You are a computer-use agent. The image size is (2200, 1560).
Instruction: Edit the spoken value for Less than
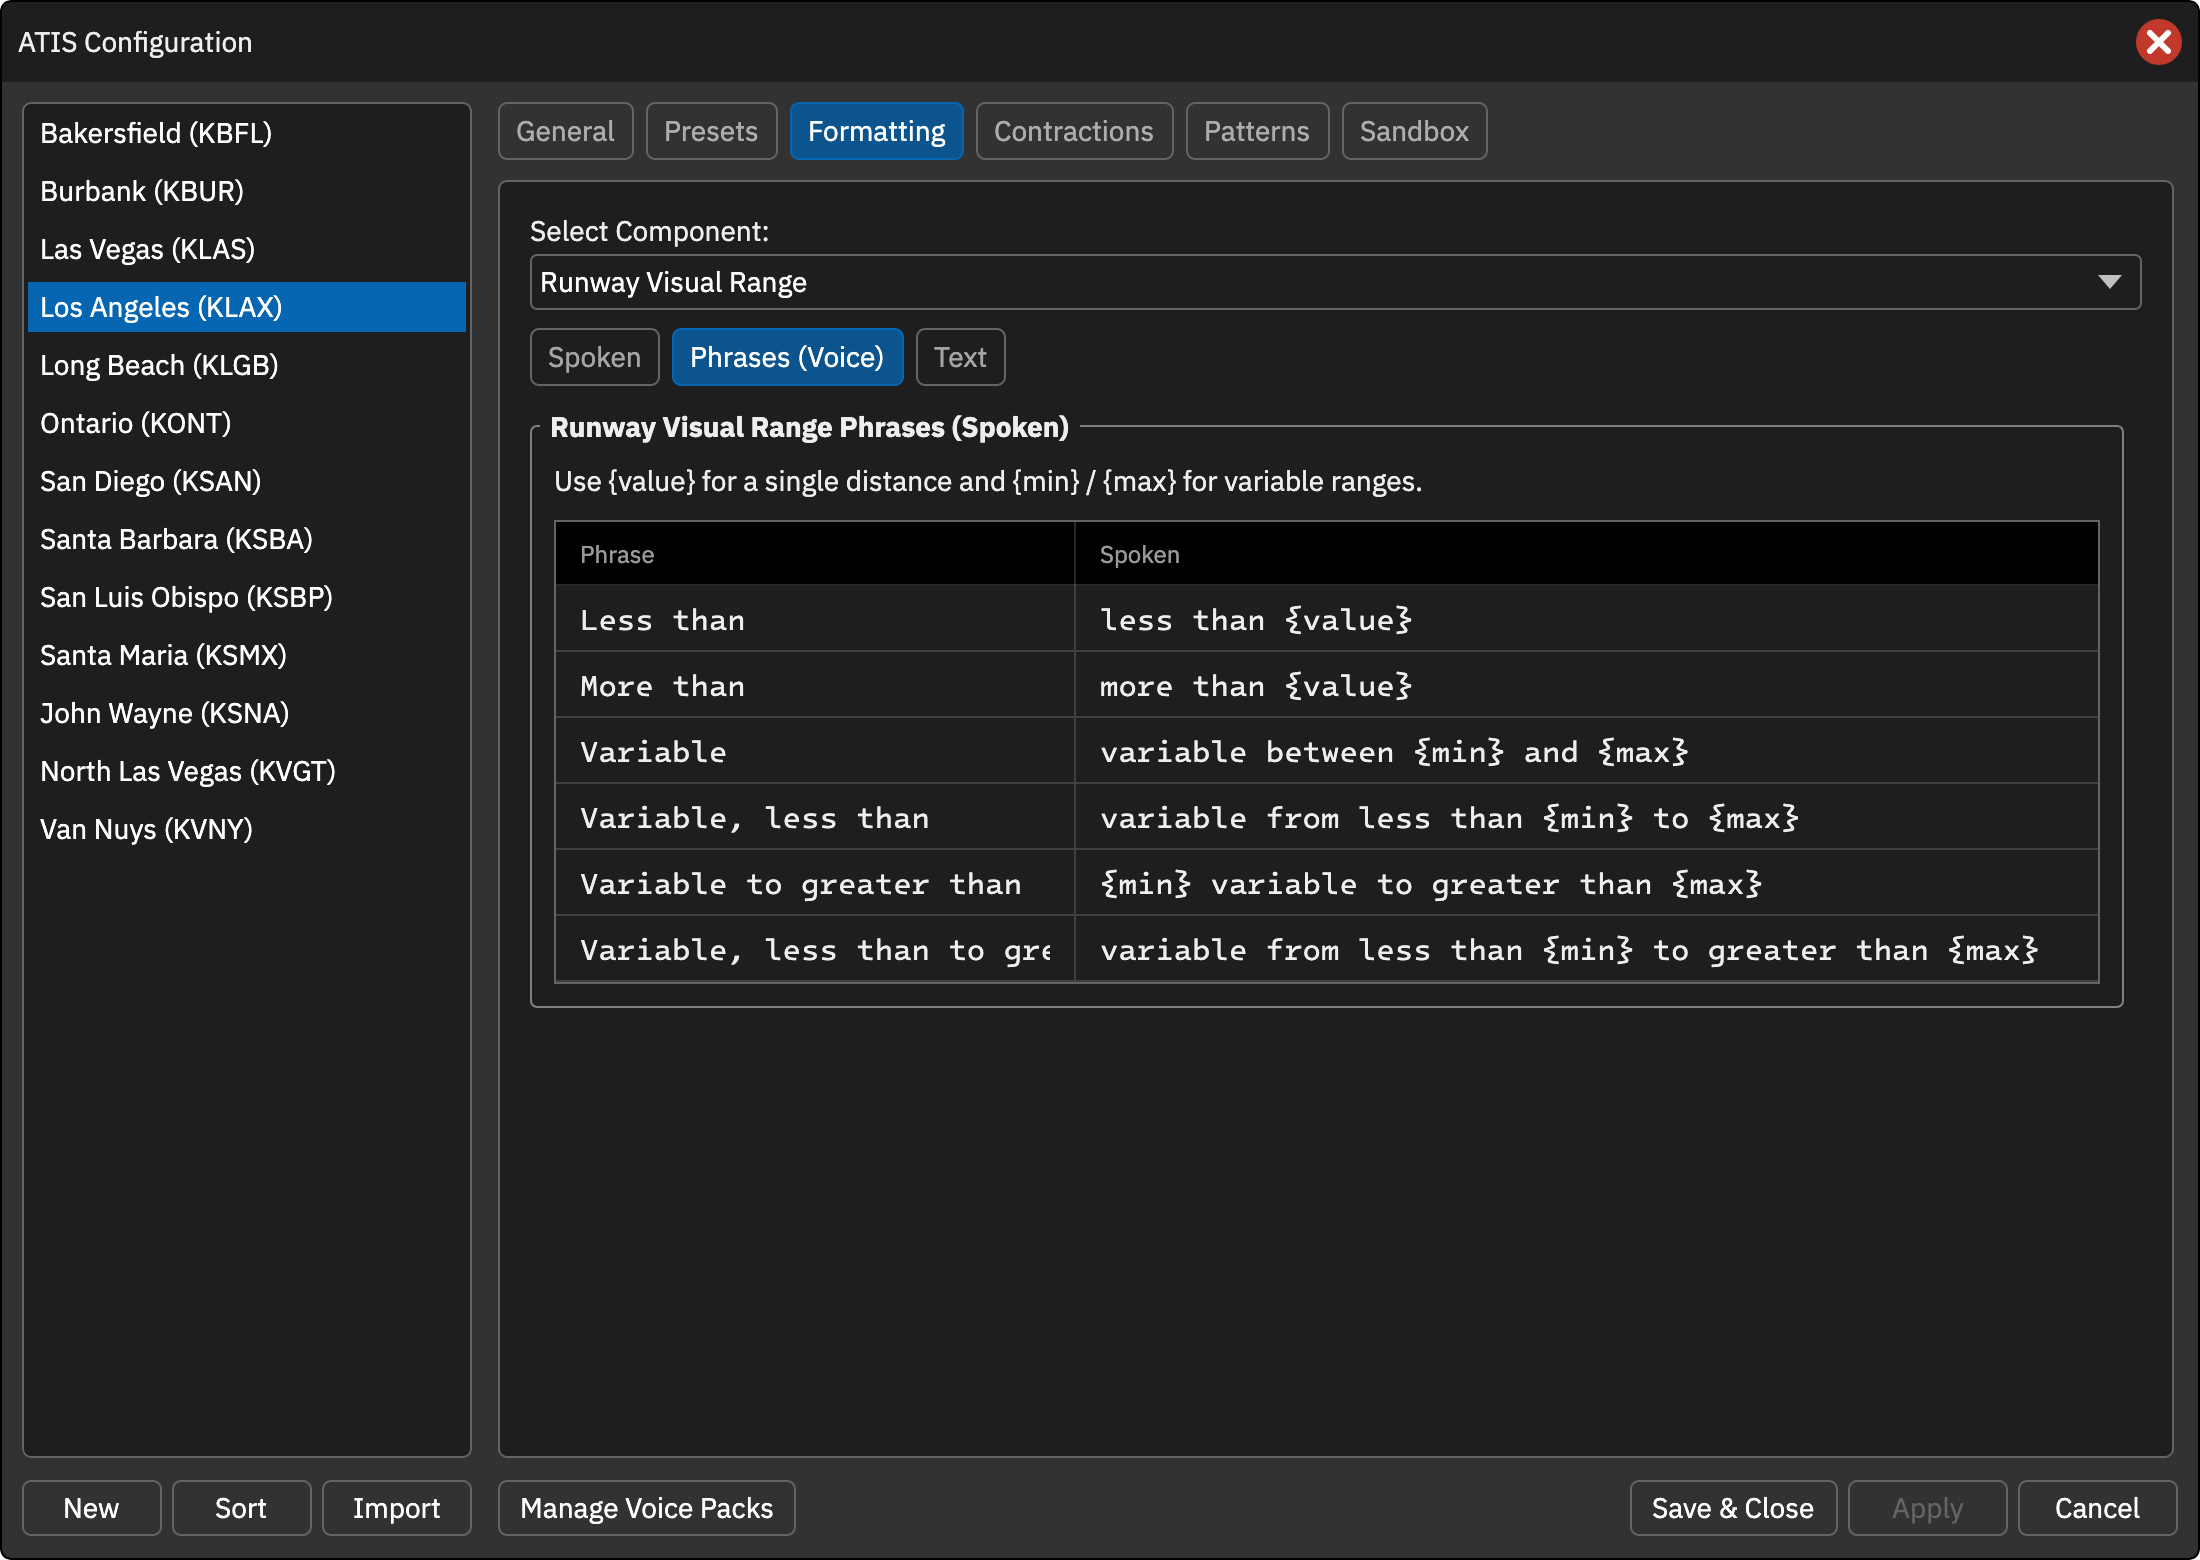tap(1586, 619)
